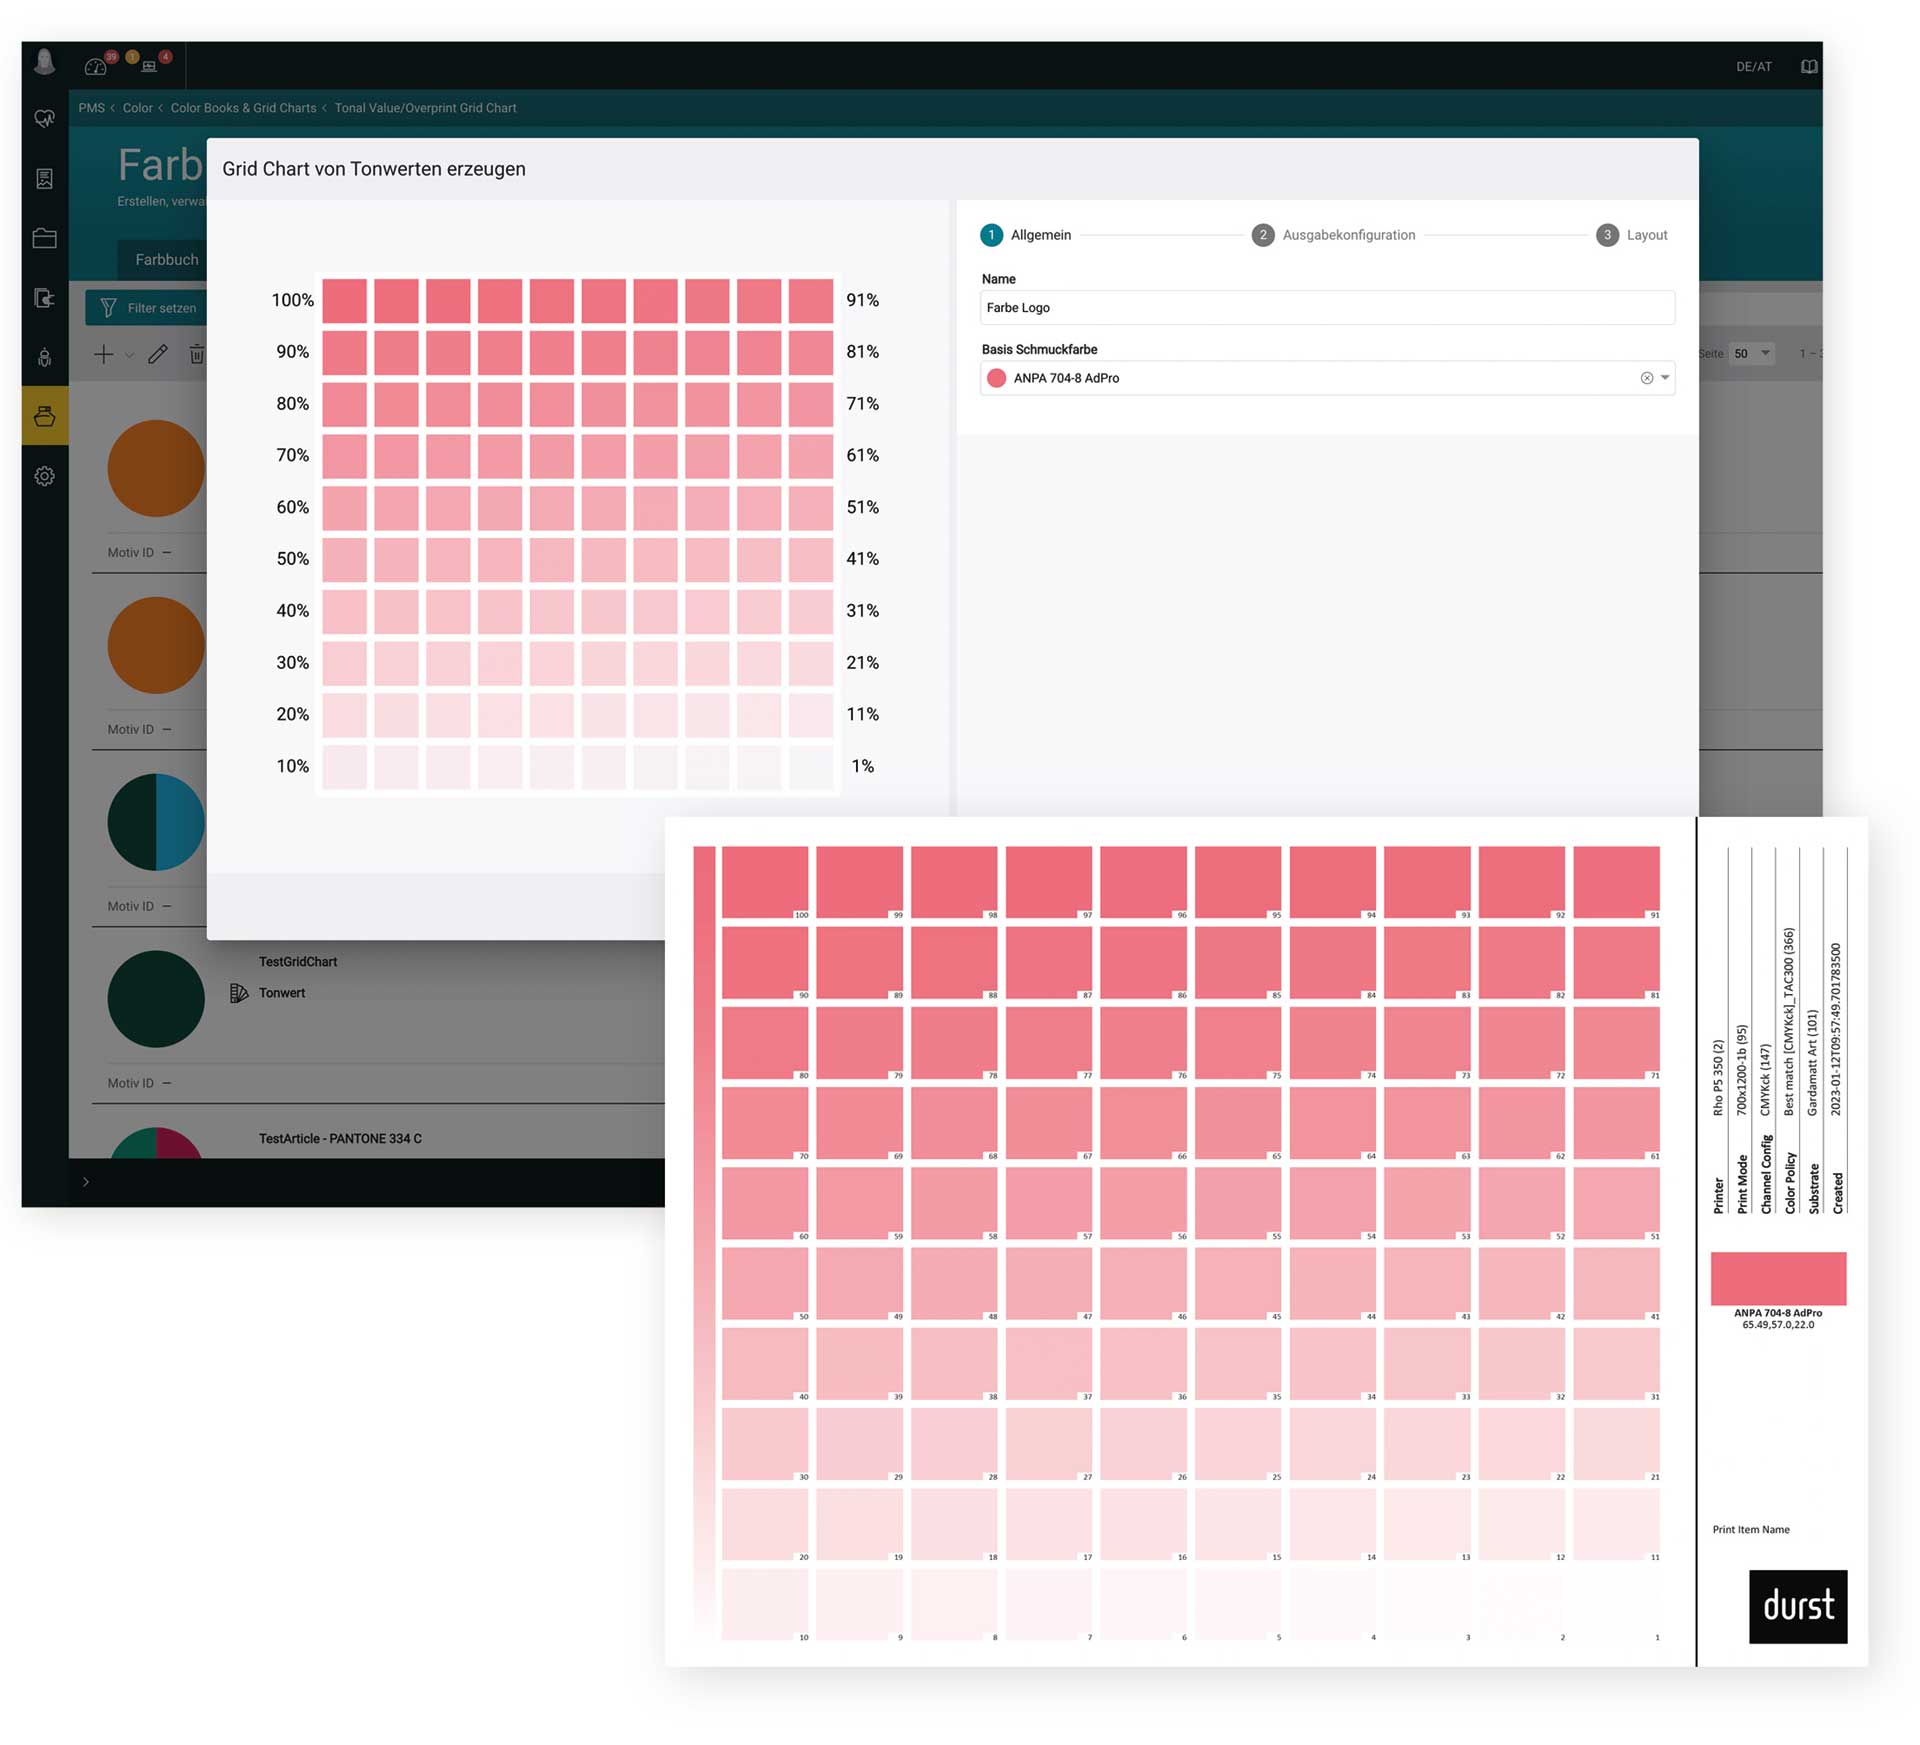
Task: Open the settings gear in sidebar
Action: pyautogui.click(x=44, y=476)
